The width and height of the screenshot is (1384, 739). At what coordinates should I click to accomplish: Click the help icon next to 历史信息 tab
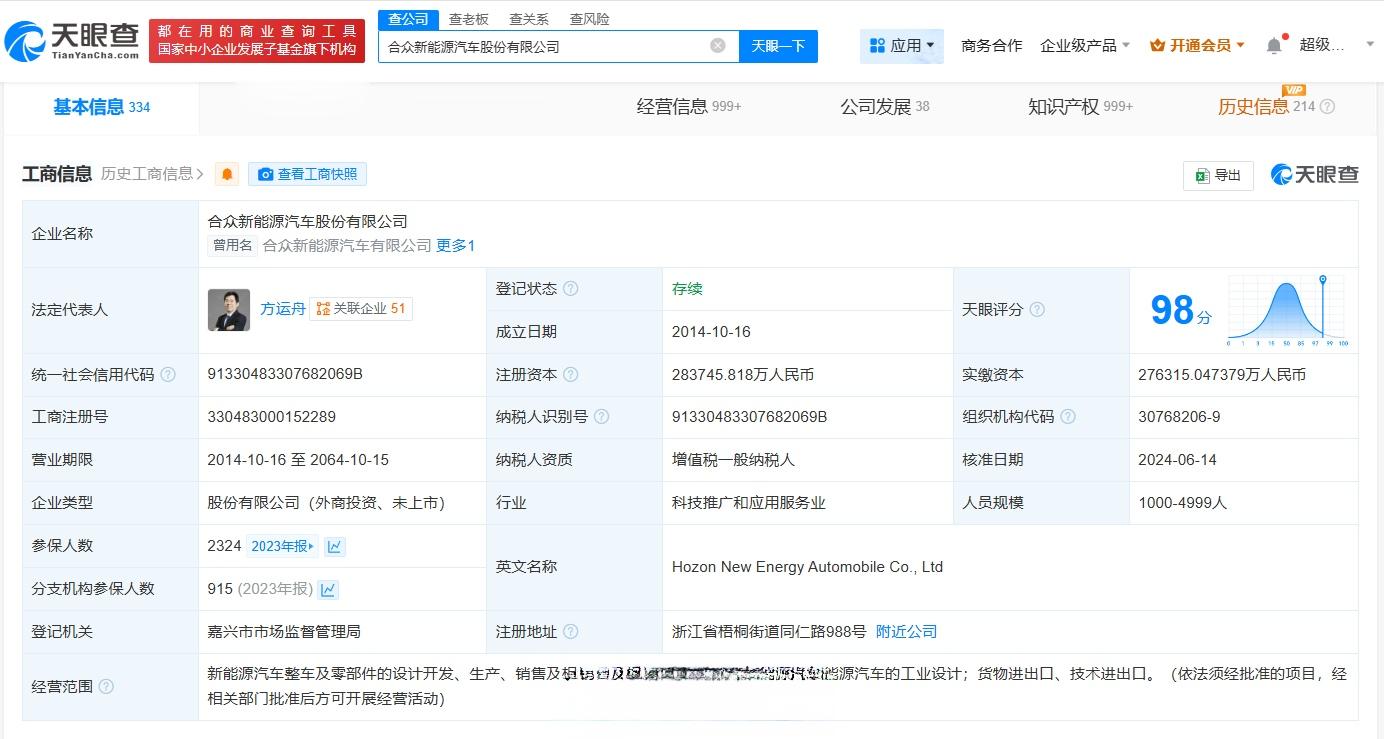[1328, 107]
